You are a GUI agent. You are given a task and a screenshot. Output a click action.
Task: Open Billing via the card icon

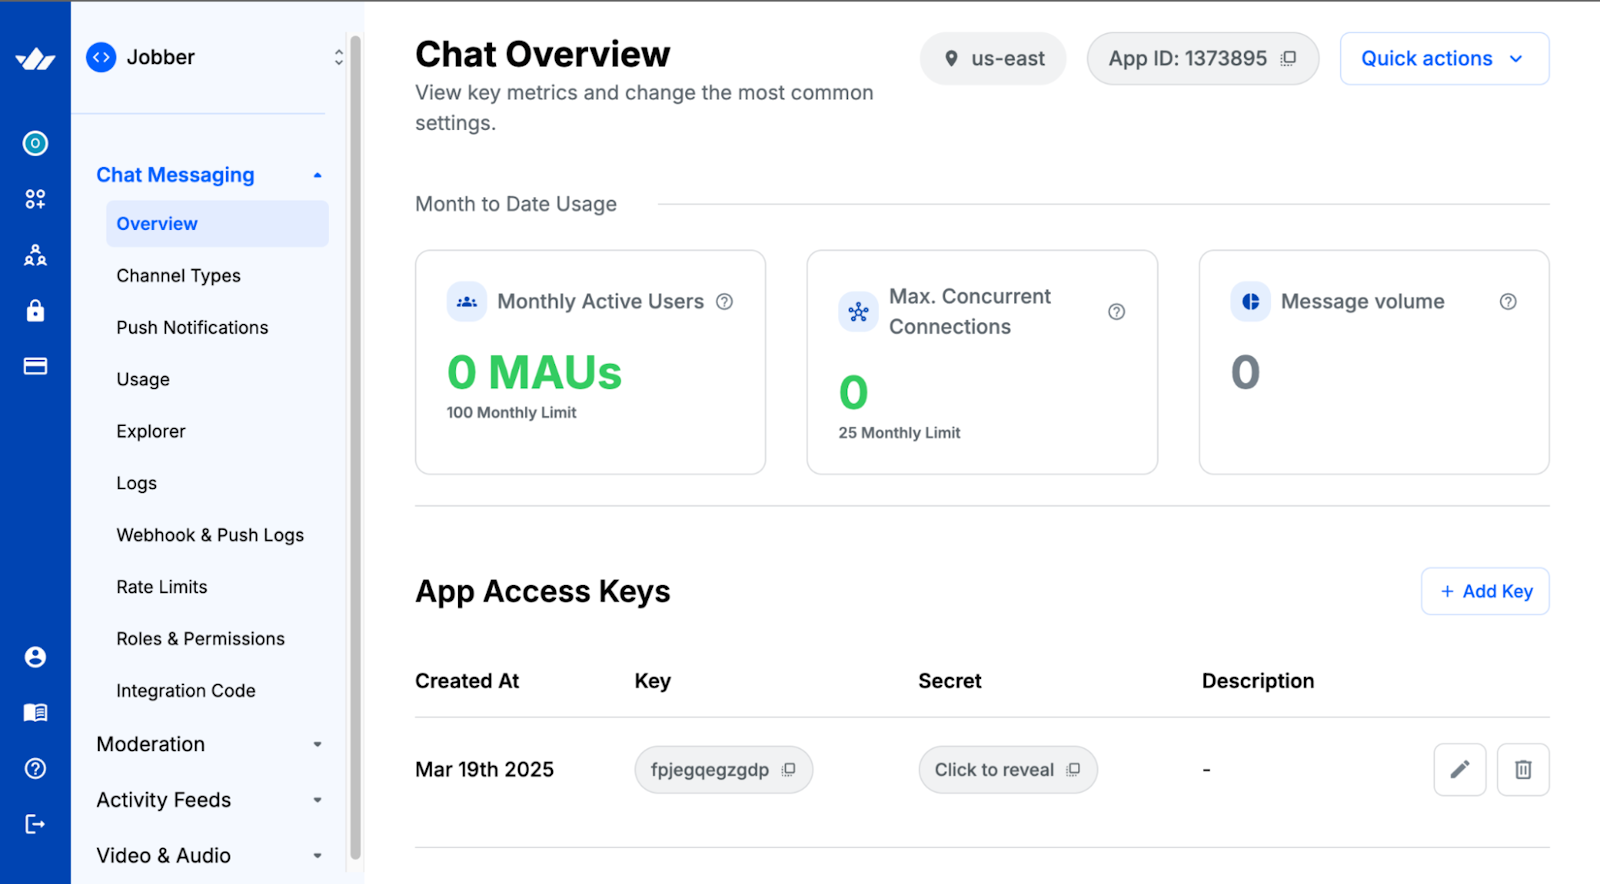tap(35, 366)
